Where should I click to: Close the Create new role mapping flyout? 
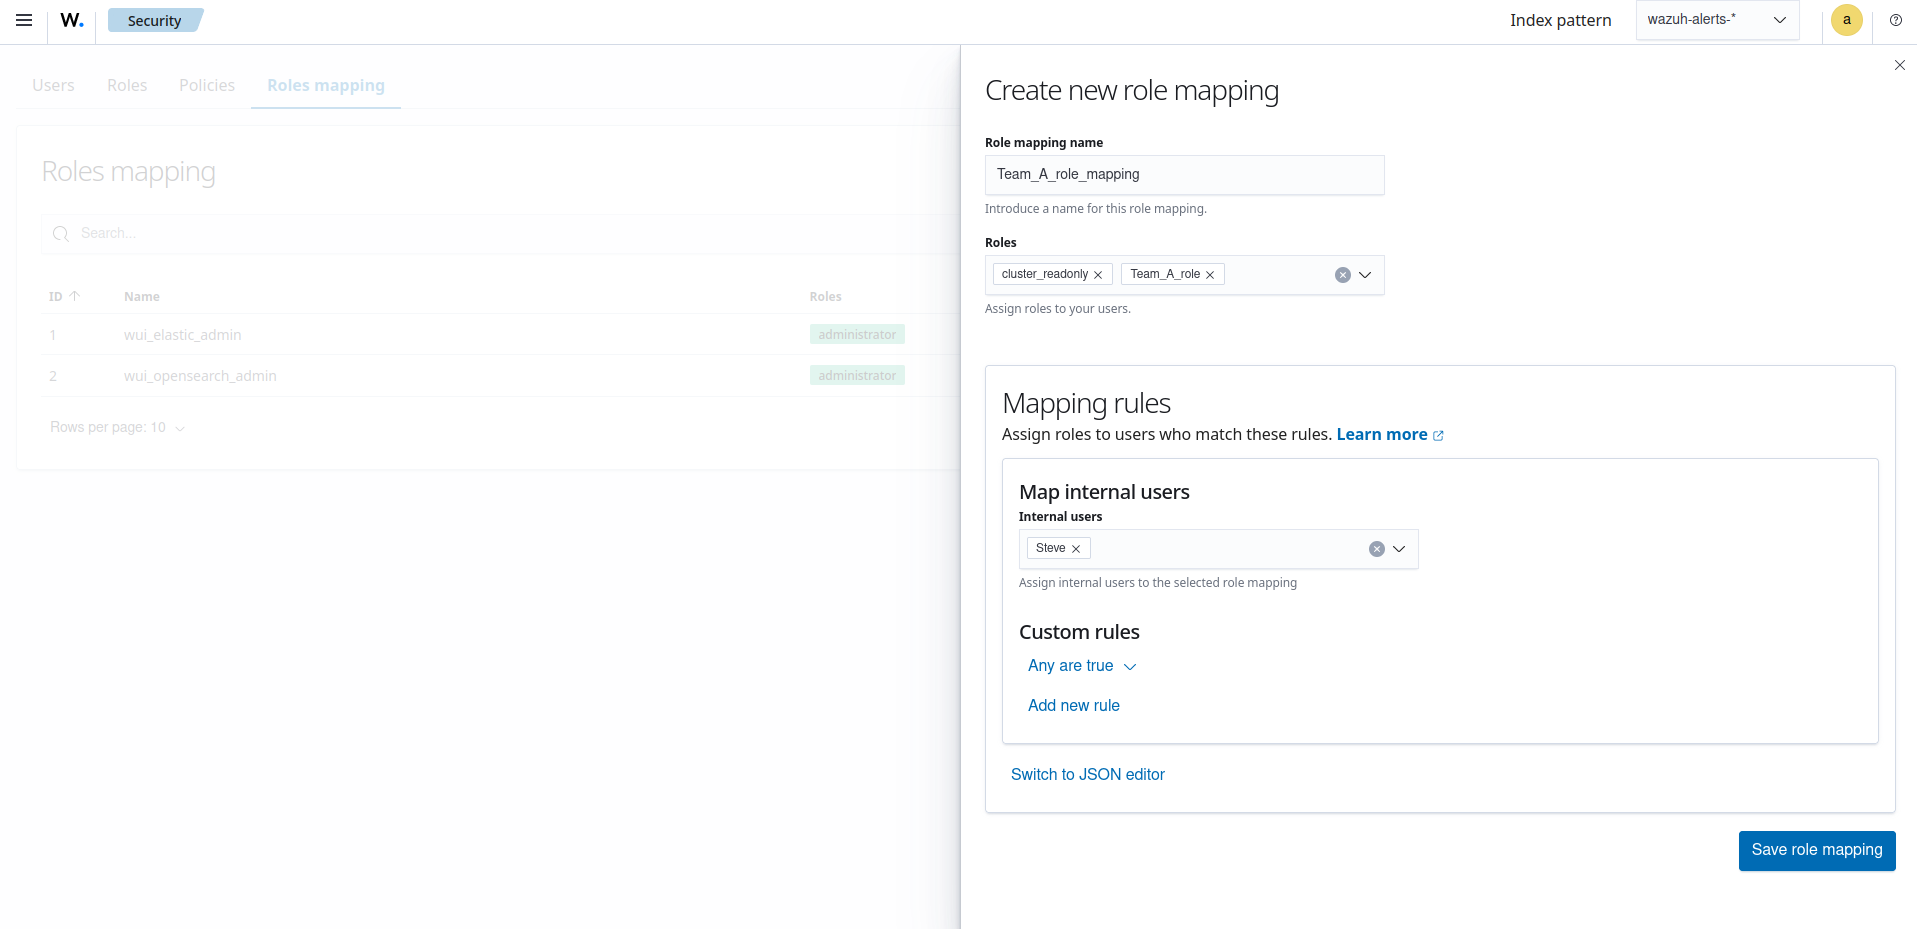[1899, 65]
